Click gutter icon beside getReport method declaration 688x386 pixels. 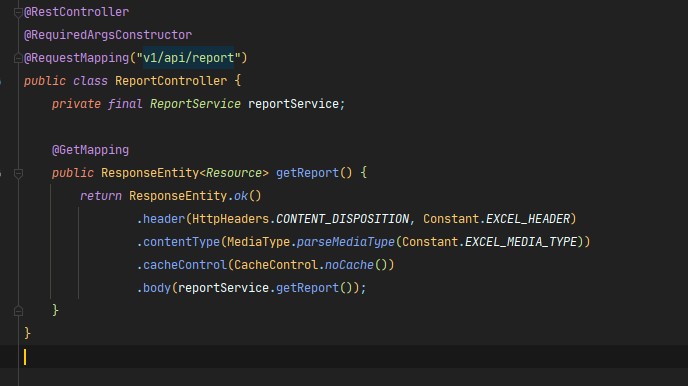[x=1, y=173]
